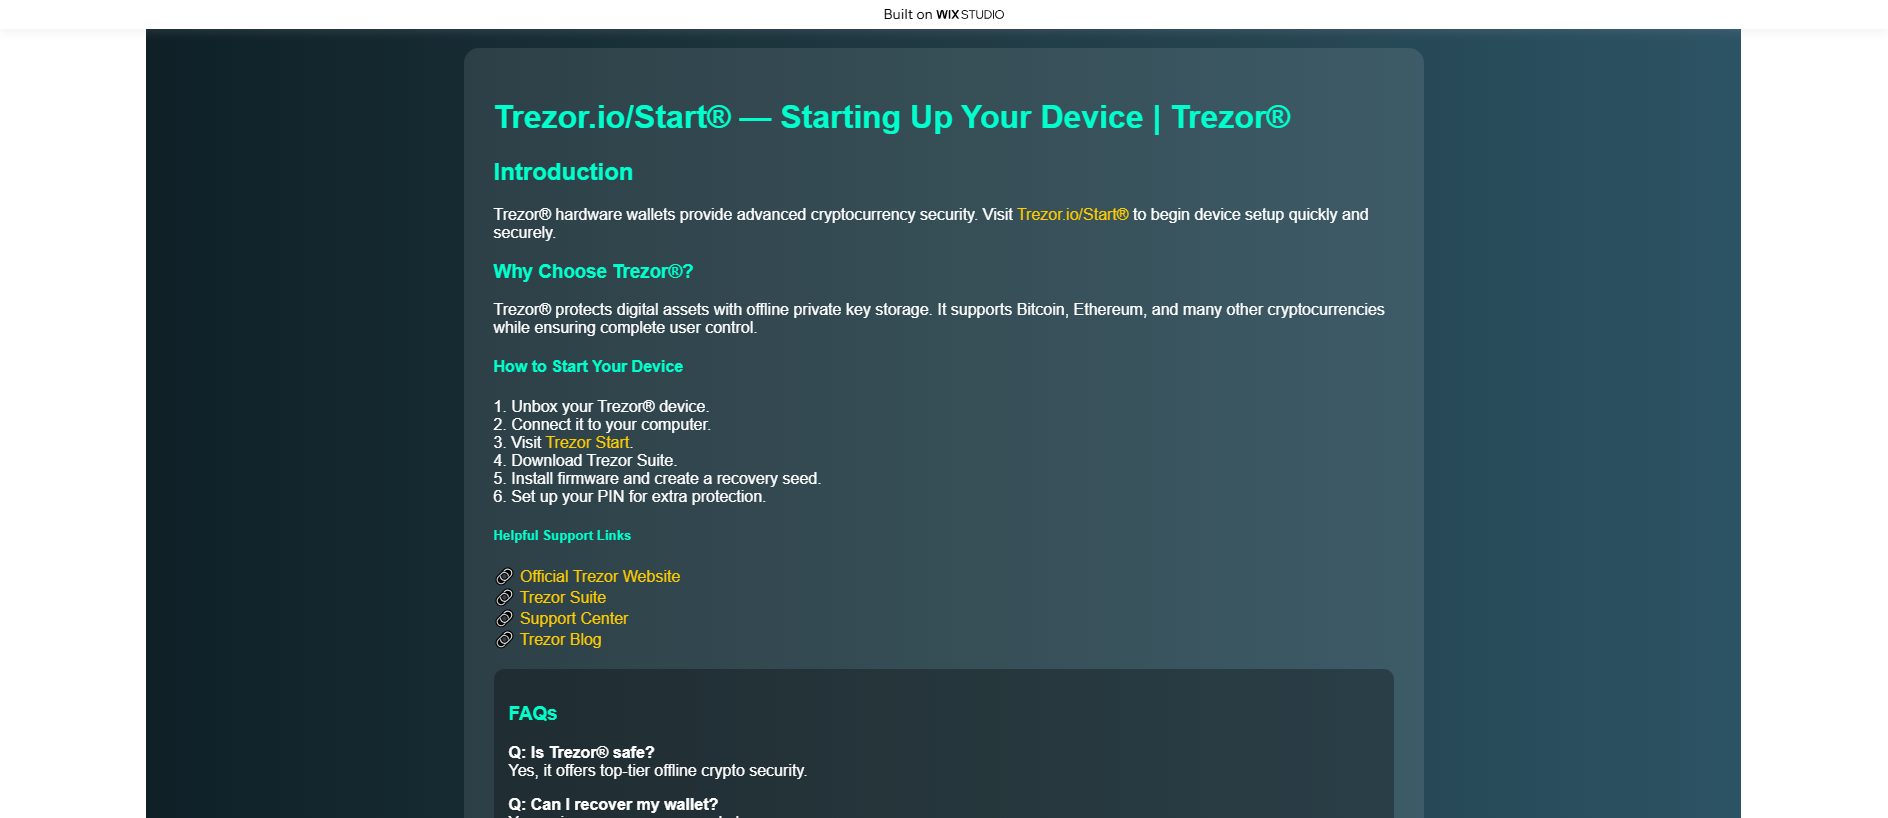Click the answer about top-tier offline crypto security
Screen dimensions: 1888x818
658,770
